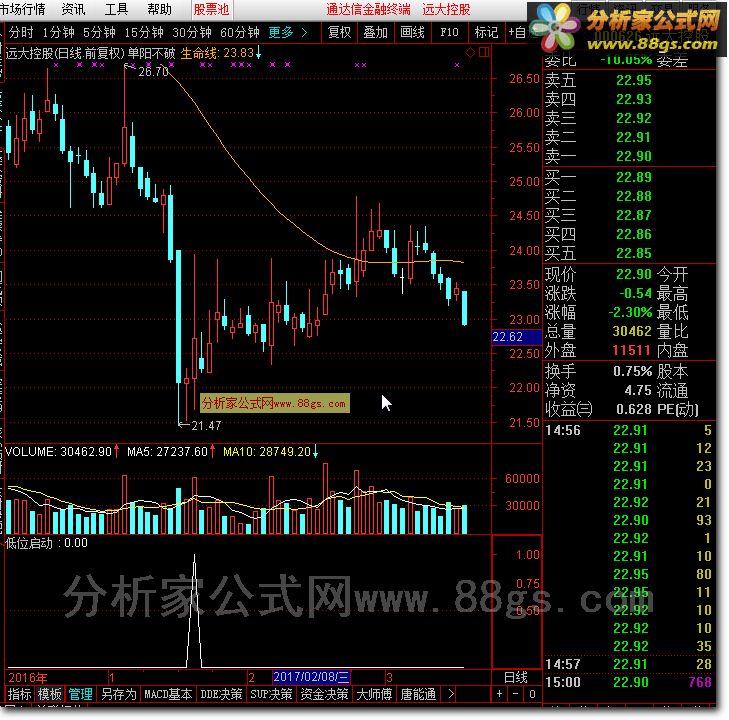Click the plus zoom button
The image size is (729, 720).
click(499, 694)
